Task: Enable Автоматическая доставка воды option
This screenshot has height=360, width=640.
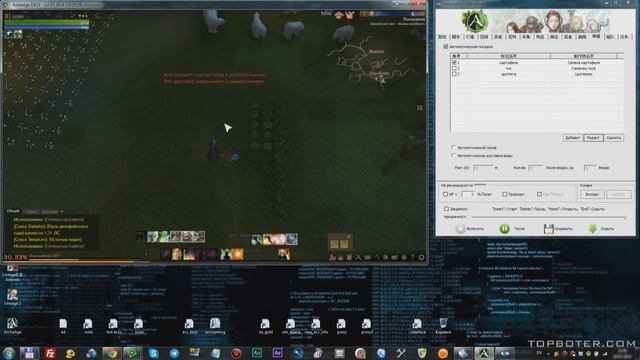Action: [453, 156]
